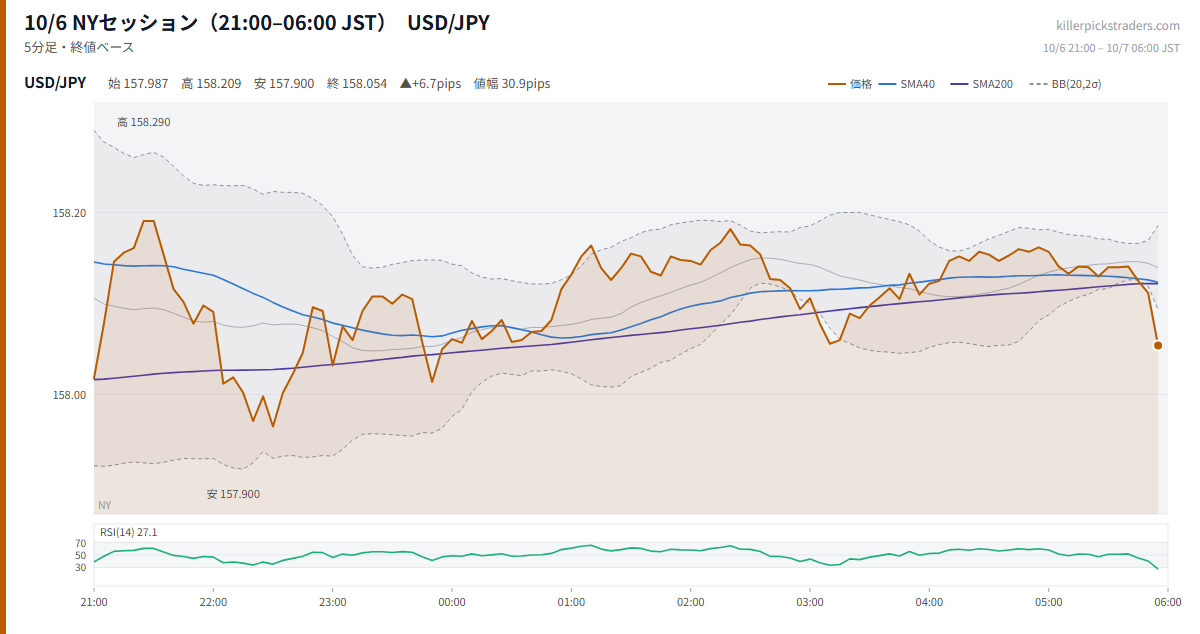Click the RSI 30 level label
This screenshot has width=1200, height=634.
coord(81,567)
